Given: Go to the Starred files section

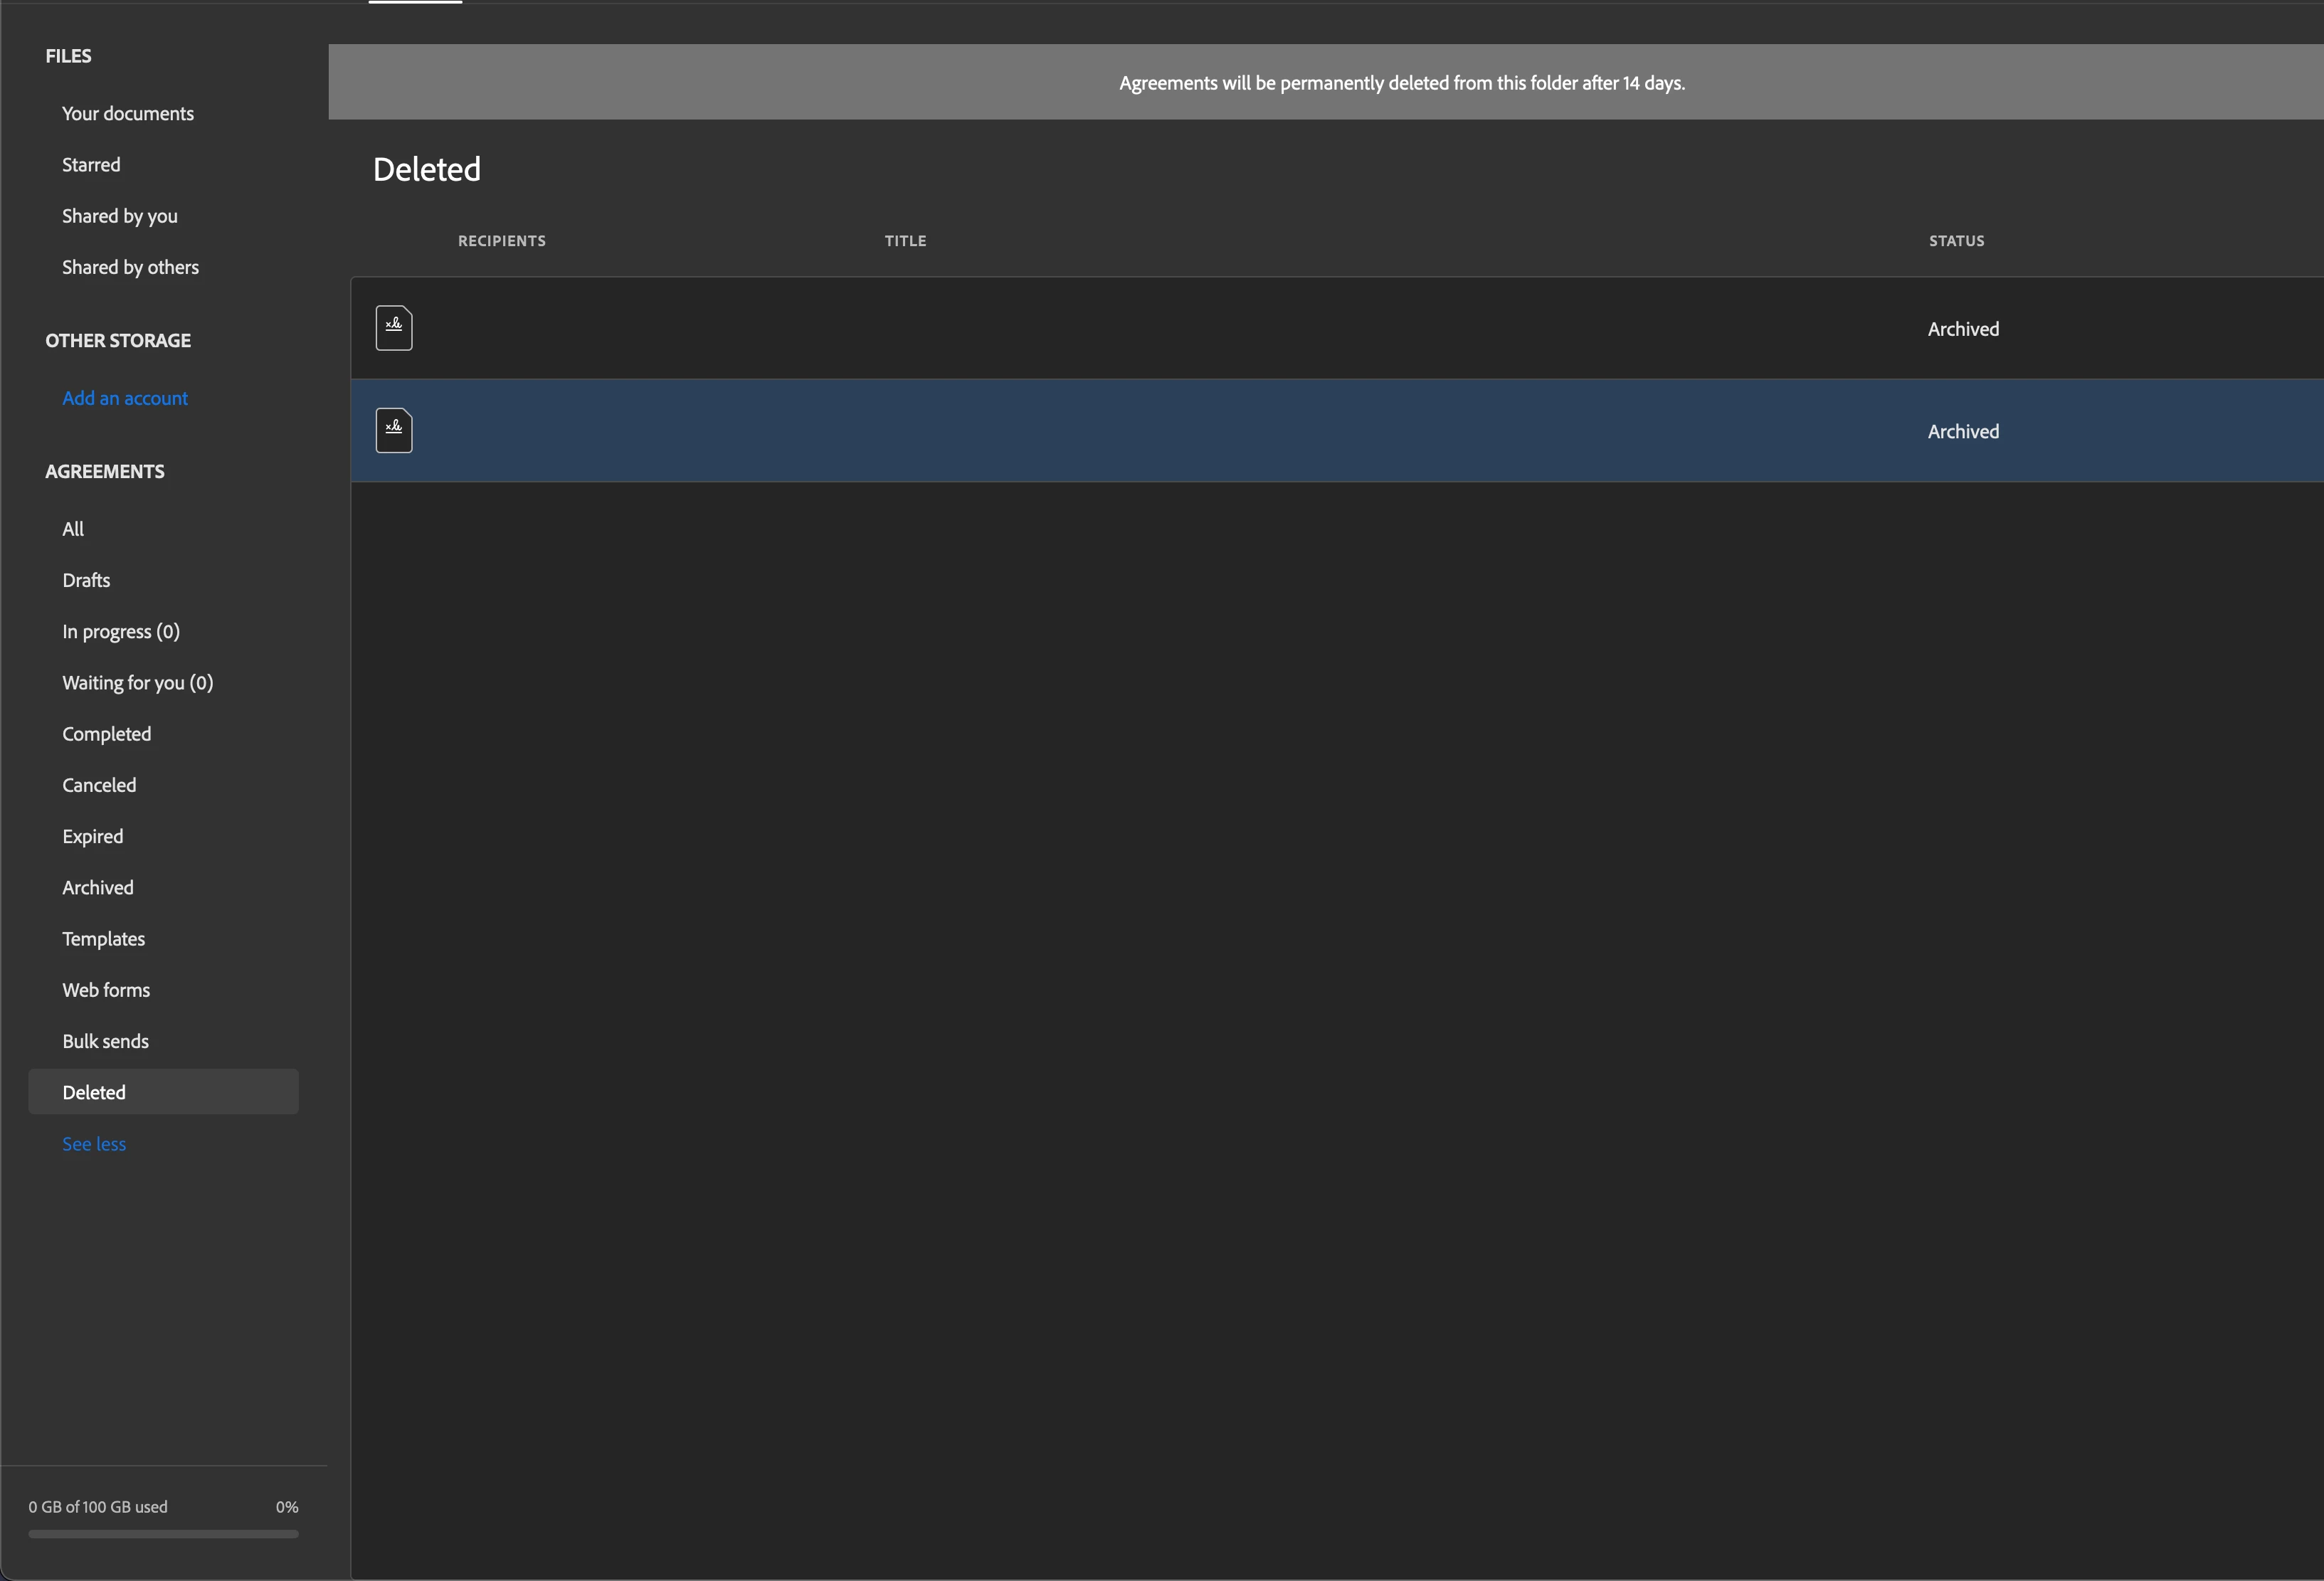Looking at the screenshot, I should pyautogui.click(x=91, y=164).
